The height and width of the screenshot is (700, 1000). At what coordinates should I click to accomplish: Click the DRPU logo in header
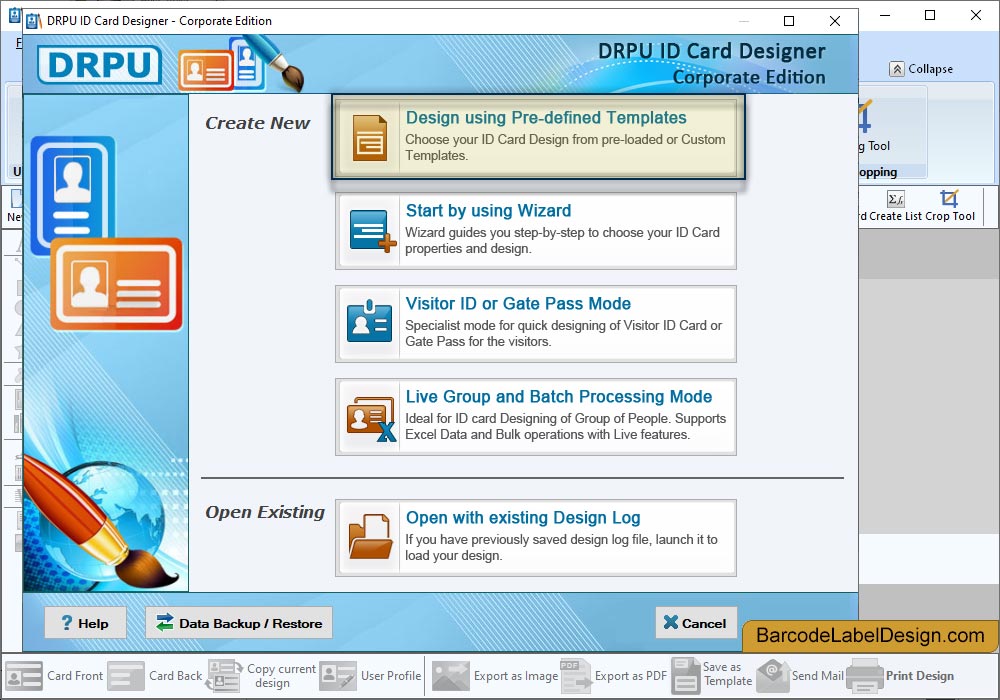[x=99, y=65]
